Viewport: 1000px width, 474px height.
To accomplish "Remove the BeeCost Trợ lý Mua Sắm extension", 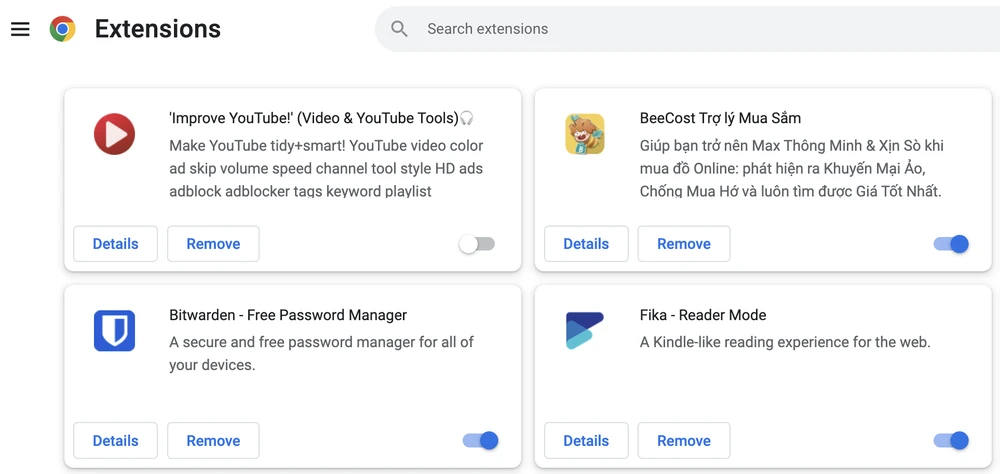I will click(684, 244).
